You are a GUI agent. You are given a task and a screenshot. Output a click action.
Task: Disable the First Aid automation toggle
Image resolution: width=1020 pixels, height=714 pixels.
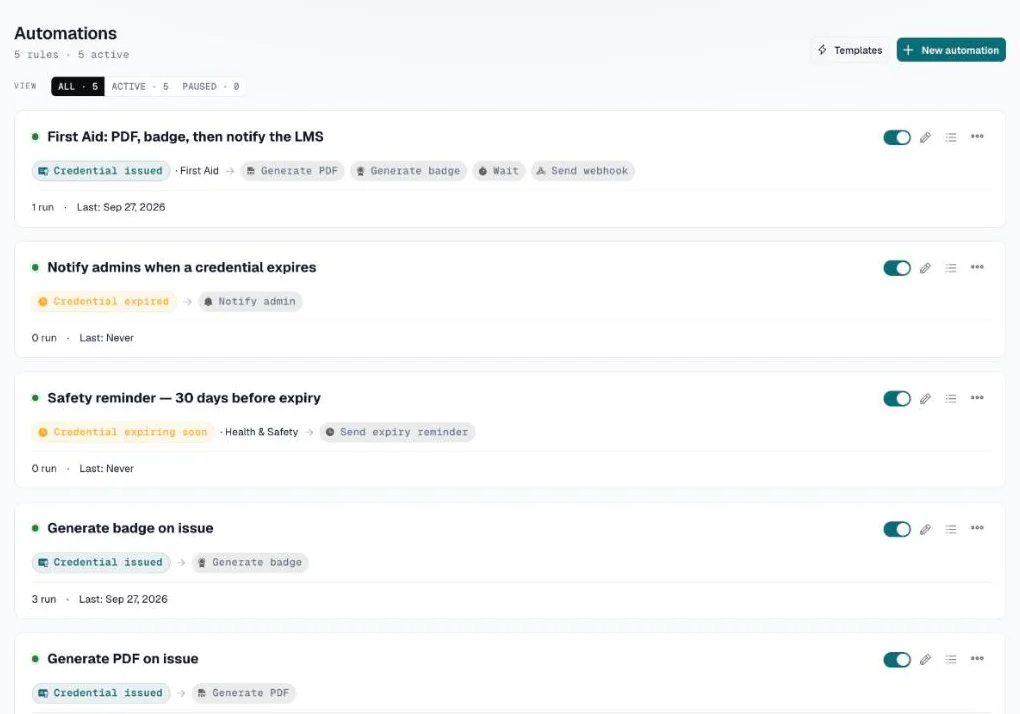click(x=896, y=137)
